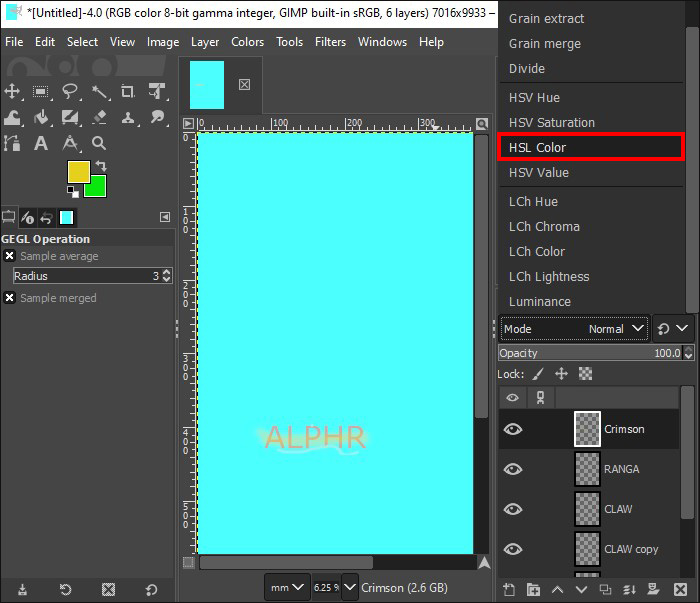The image size is (700, 603).
Task: Save tool preset in Tool Options
Action: (22, 590)
